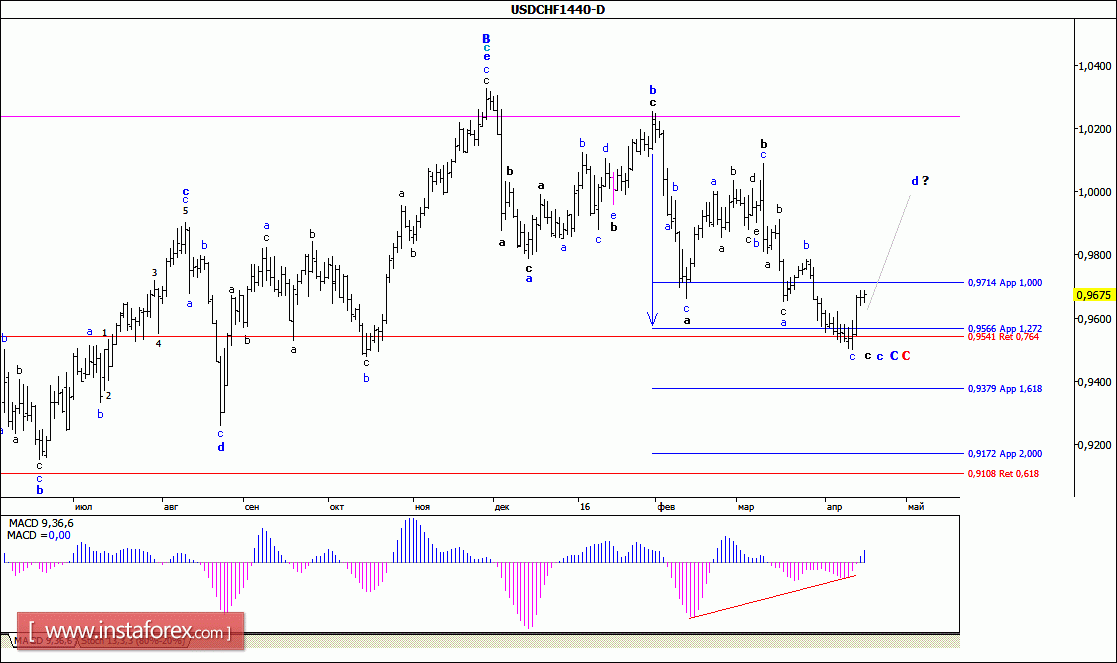Image resolution: width=1117 pixels, height=663 pixels.
Task: Click the 0,9172 App 2,000 level label
Action: [1005, 453]
